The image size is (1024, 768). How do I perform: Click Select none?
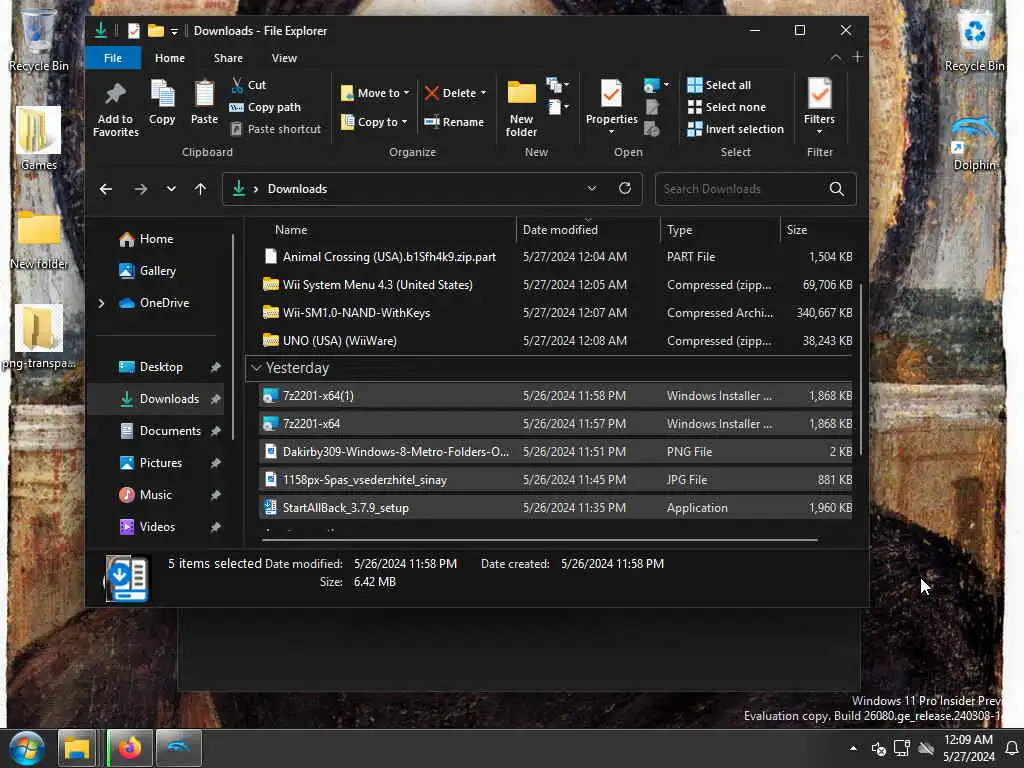[x=726, y=107]
